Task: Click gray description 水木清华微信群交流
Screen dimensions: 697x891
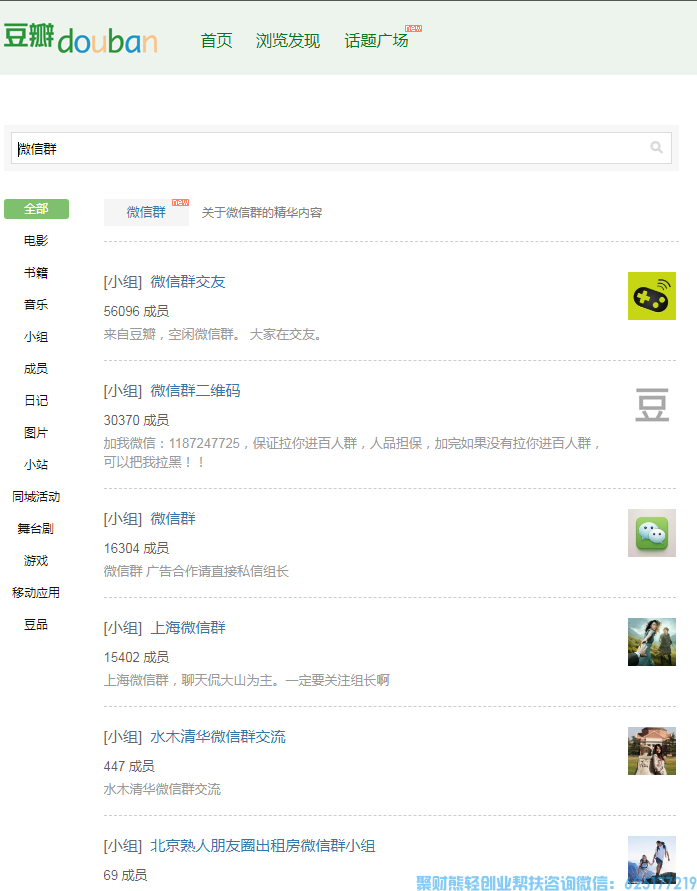Action: point(162,789)
